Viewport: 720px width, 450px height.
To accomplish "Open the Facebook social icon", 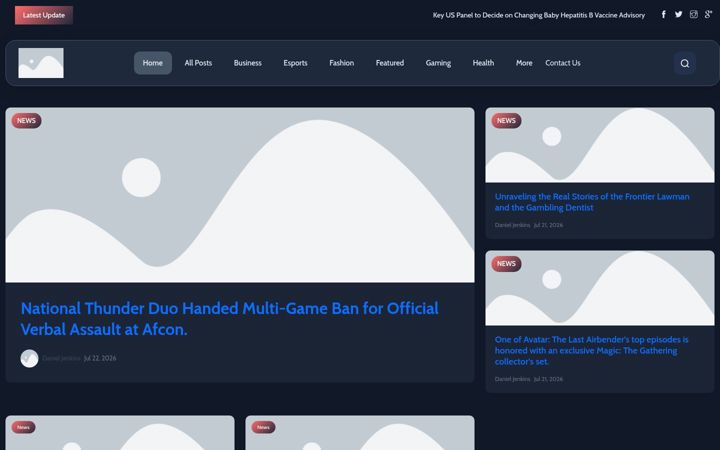I will [664, 15].
